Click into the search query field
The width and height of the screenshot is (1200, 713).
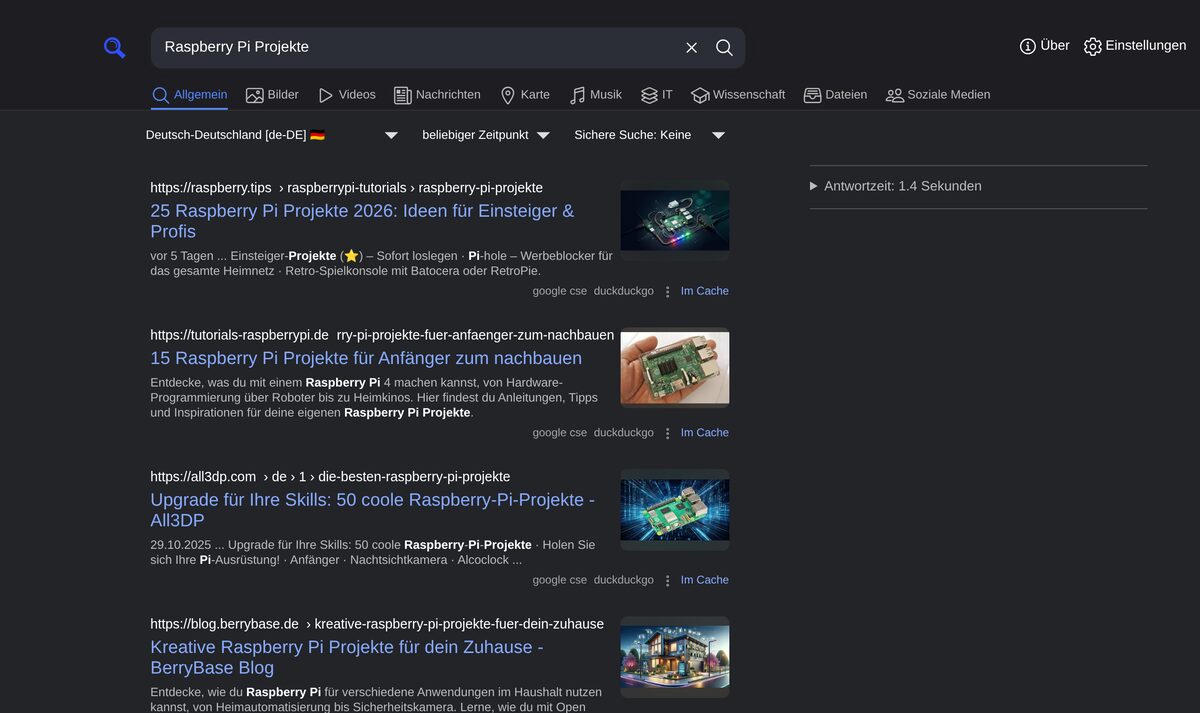[x=415, y=47]
